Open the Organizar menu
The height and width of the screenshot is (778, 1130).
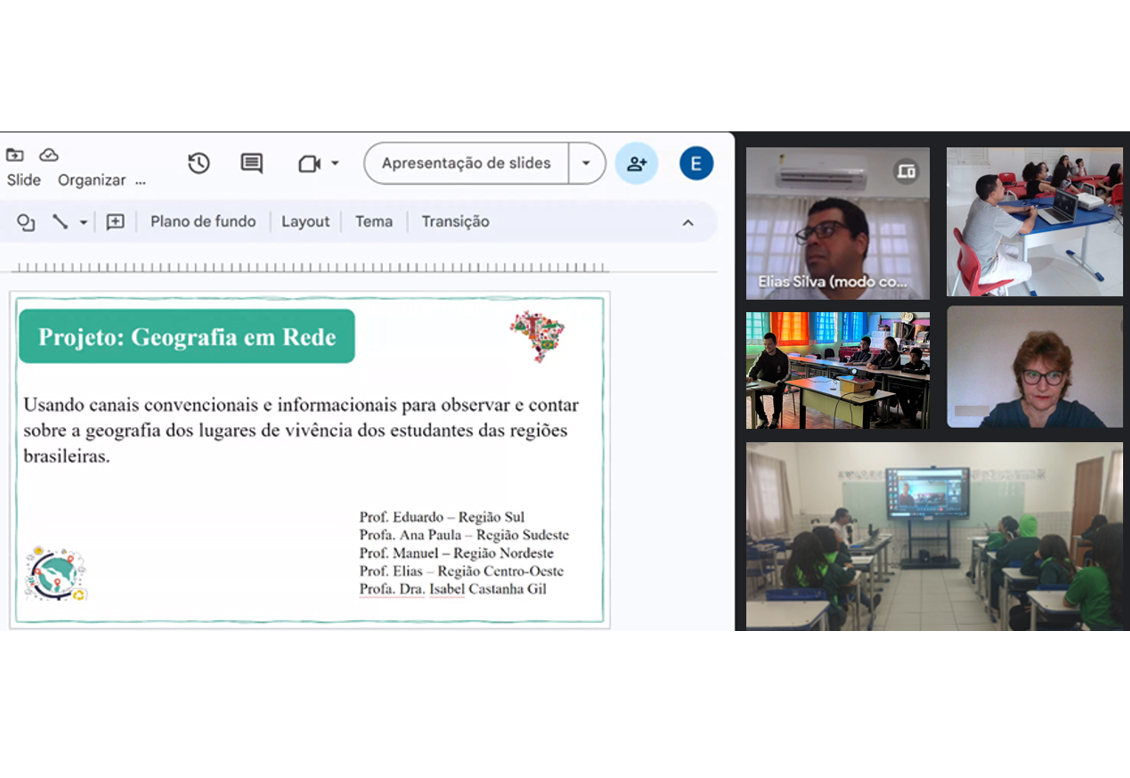pos(91,181)
